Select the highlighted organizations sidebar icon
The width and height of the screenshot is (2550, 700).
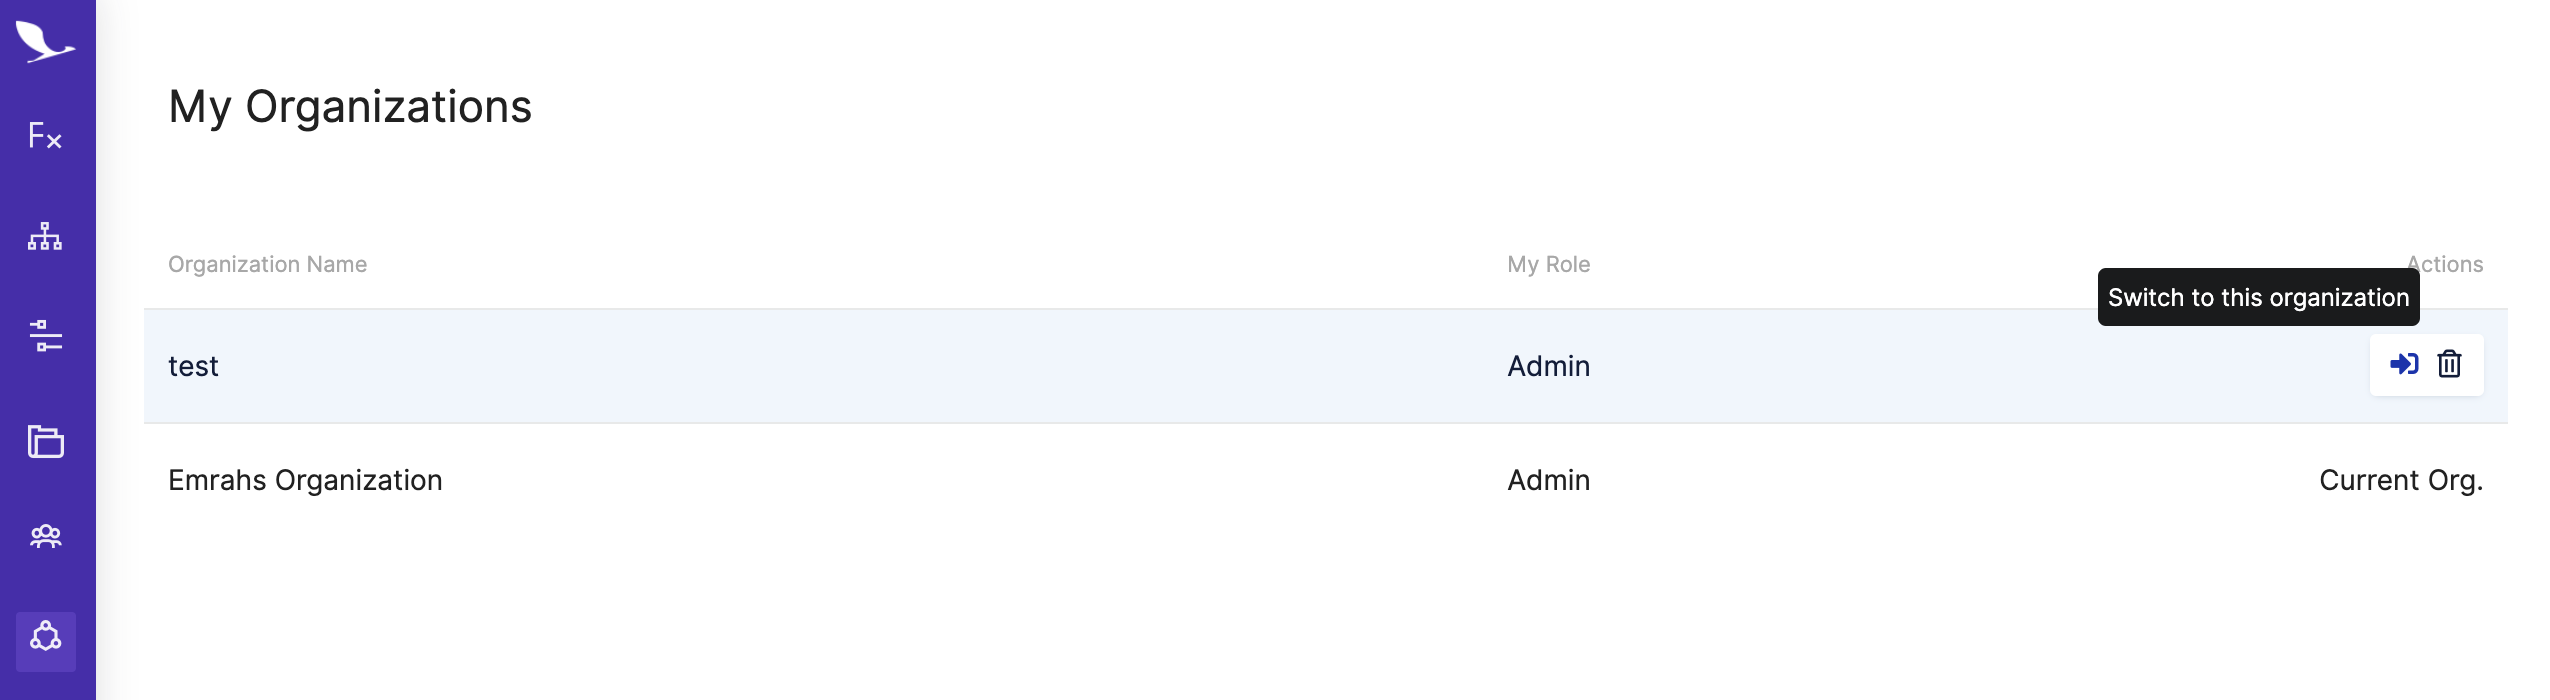(x=46, y=641)
